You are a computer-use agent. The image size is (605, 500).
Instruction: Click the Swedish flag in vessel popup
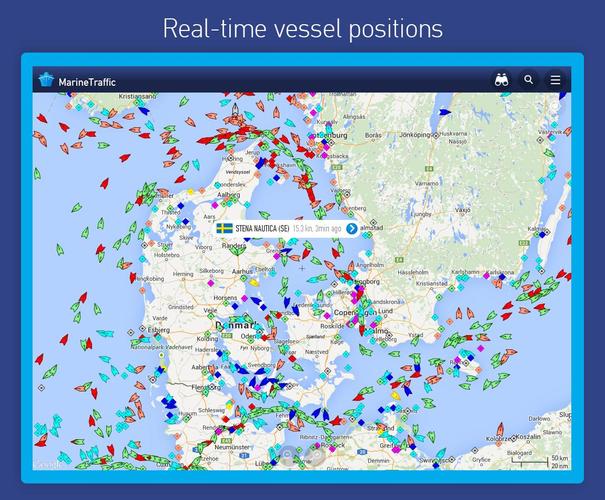coord(224,228)
